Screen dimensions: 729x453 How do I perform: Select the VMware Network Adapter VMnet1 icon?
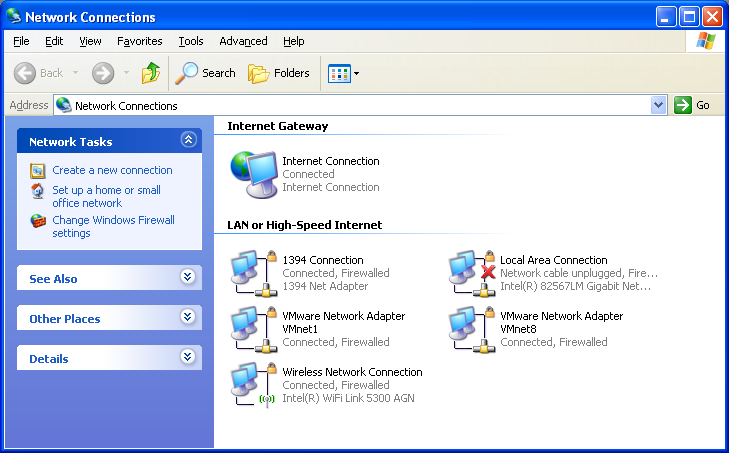[x=254, y=329]
